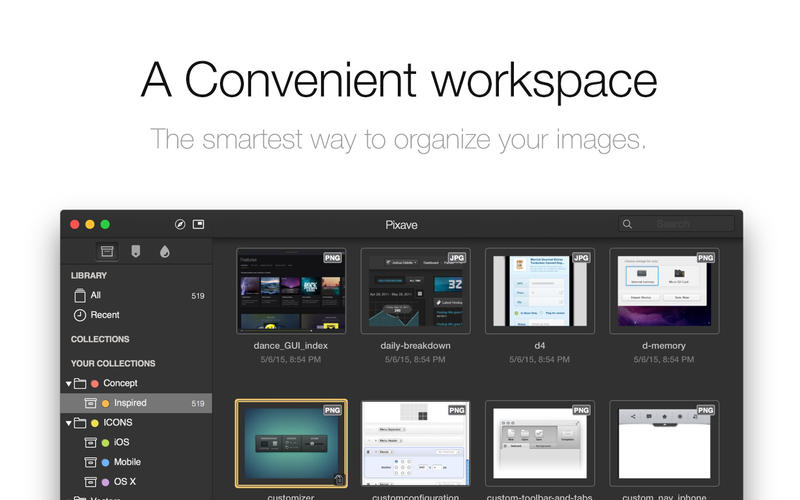
Task: Select the dance_GUI_index thumbnail
Action: tap(291, 291)
